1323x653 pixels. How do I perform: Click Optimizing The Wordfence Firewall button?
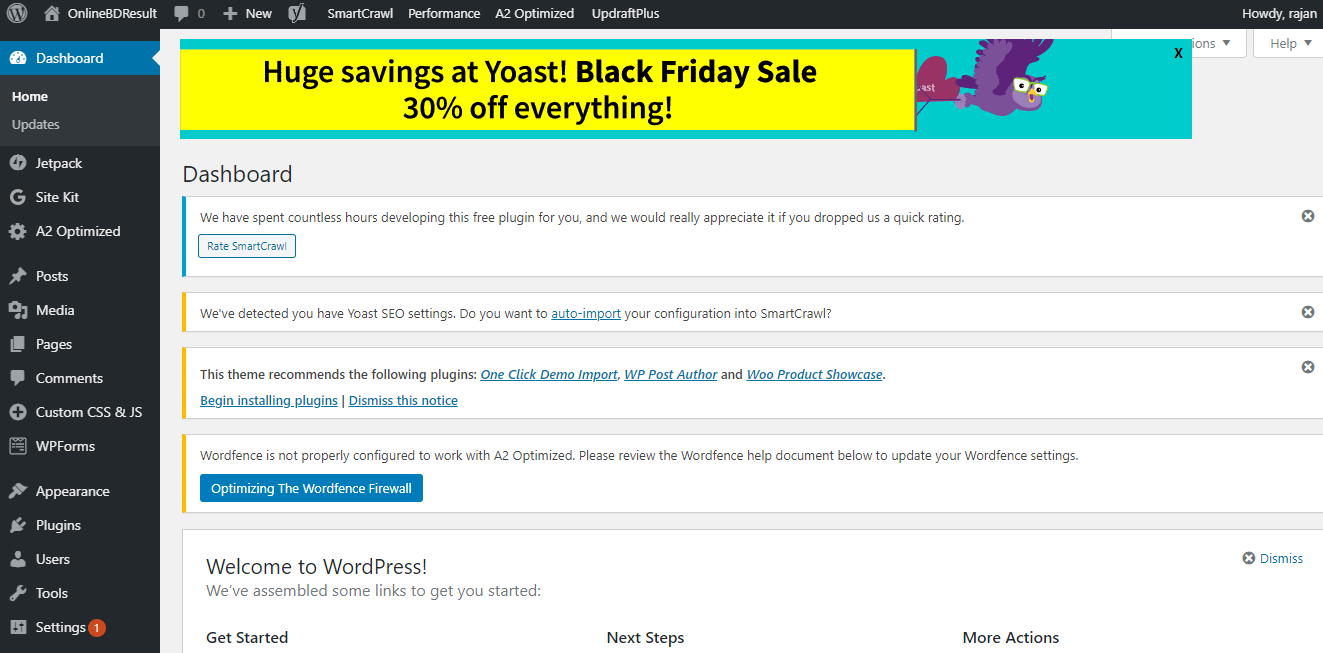click(x=311, y=488)
